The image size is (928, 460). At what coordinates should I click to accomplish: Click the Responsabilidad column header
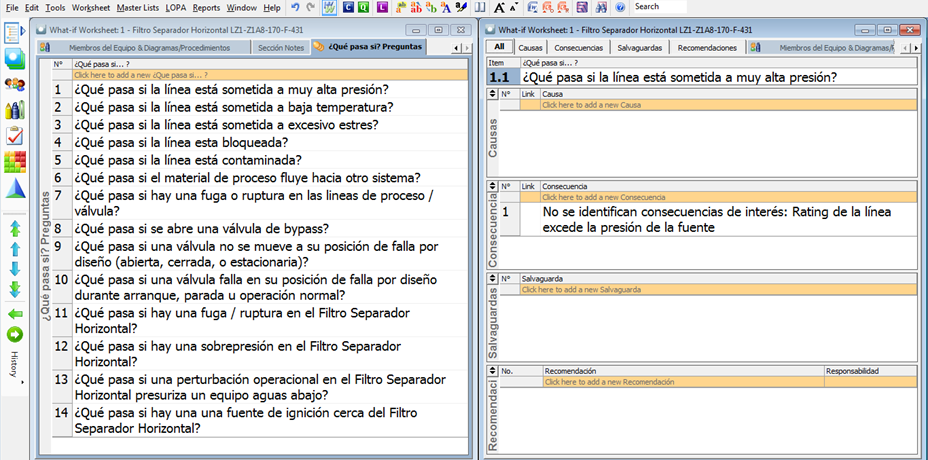[x=870, y=371]
